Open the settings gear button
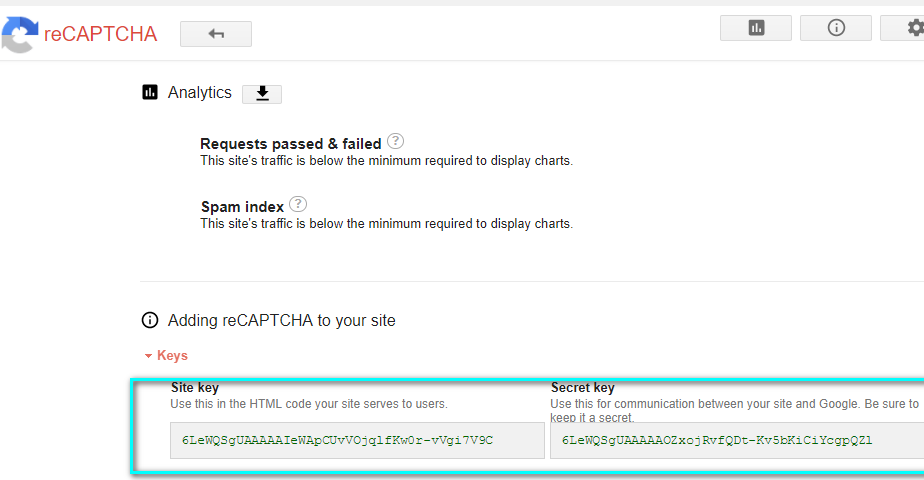Screen dimensions: 924x480 tap(903, 28)
